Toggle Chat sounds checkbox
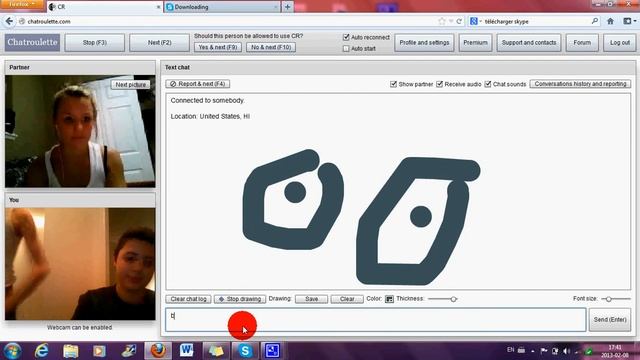Viewport: 640px width, 360px height. (488, 84)
